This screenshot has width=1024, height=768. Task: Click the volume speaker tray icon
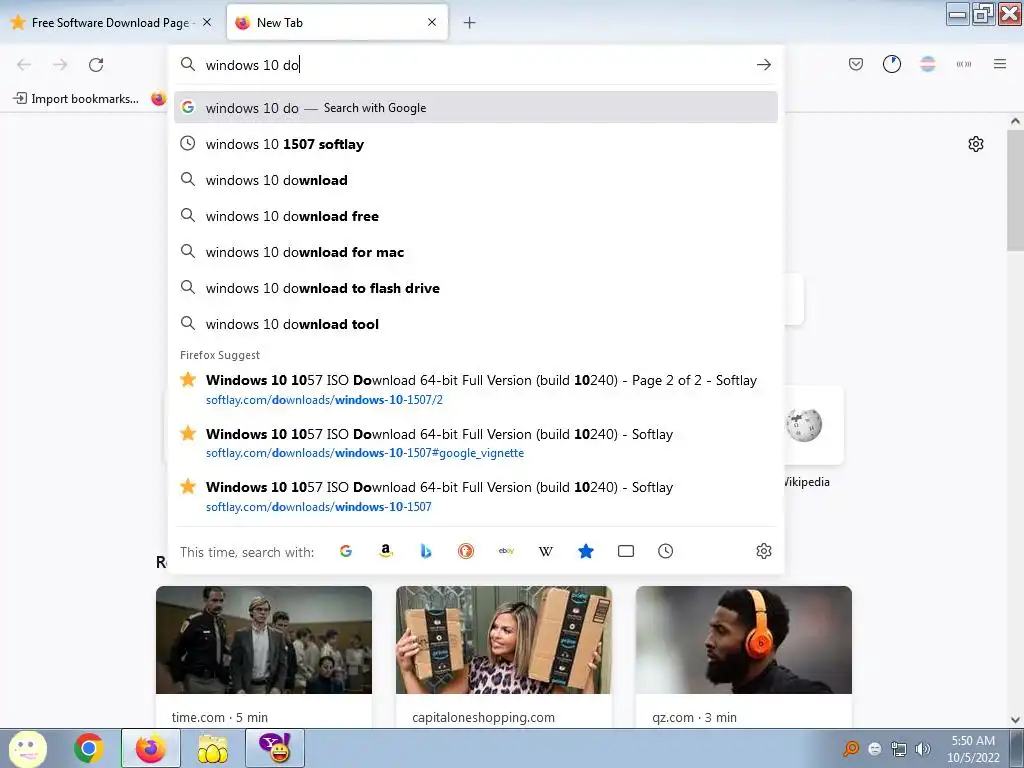coord(923,749)
